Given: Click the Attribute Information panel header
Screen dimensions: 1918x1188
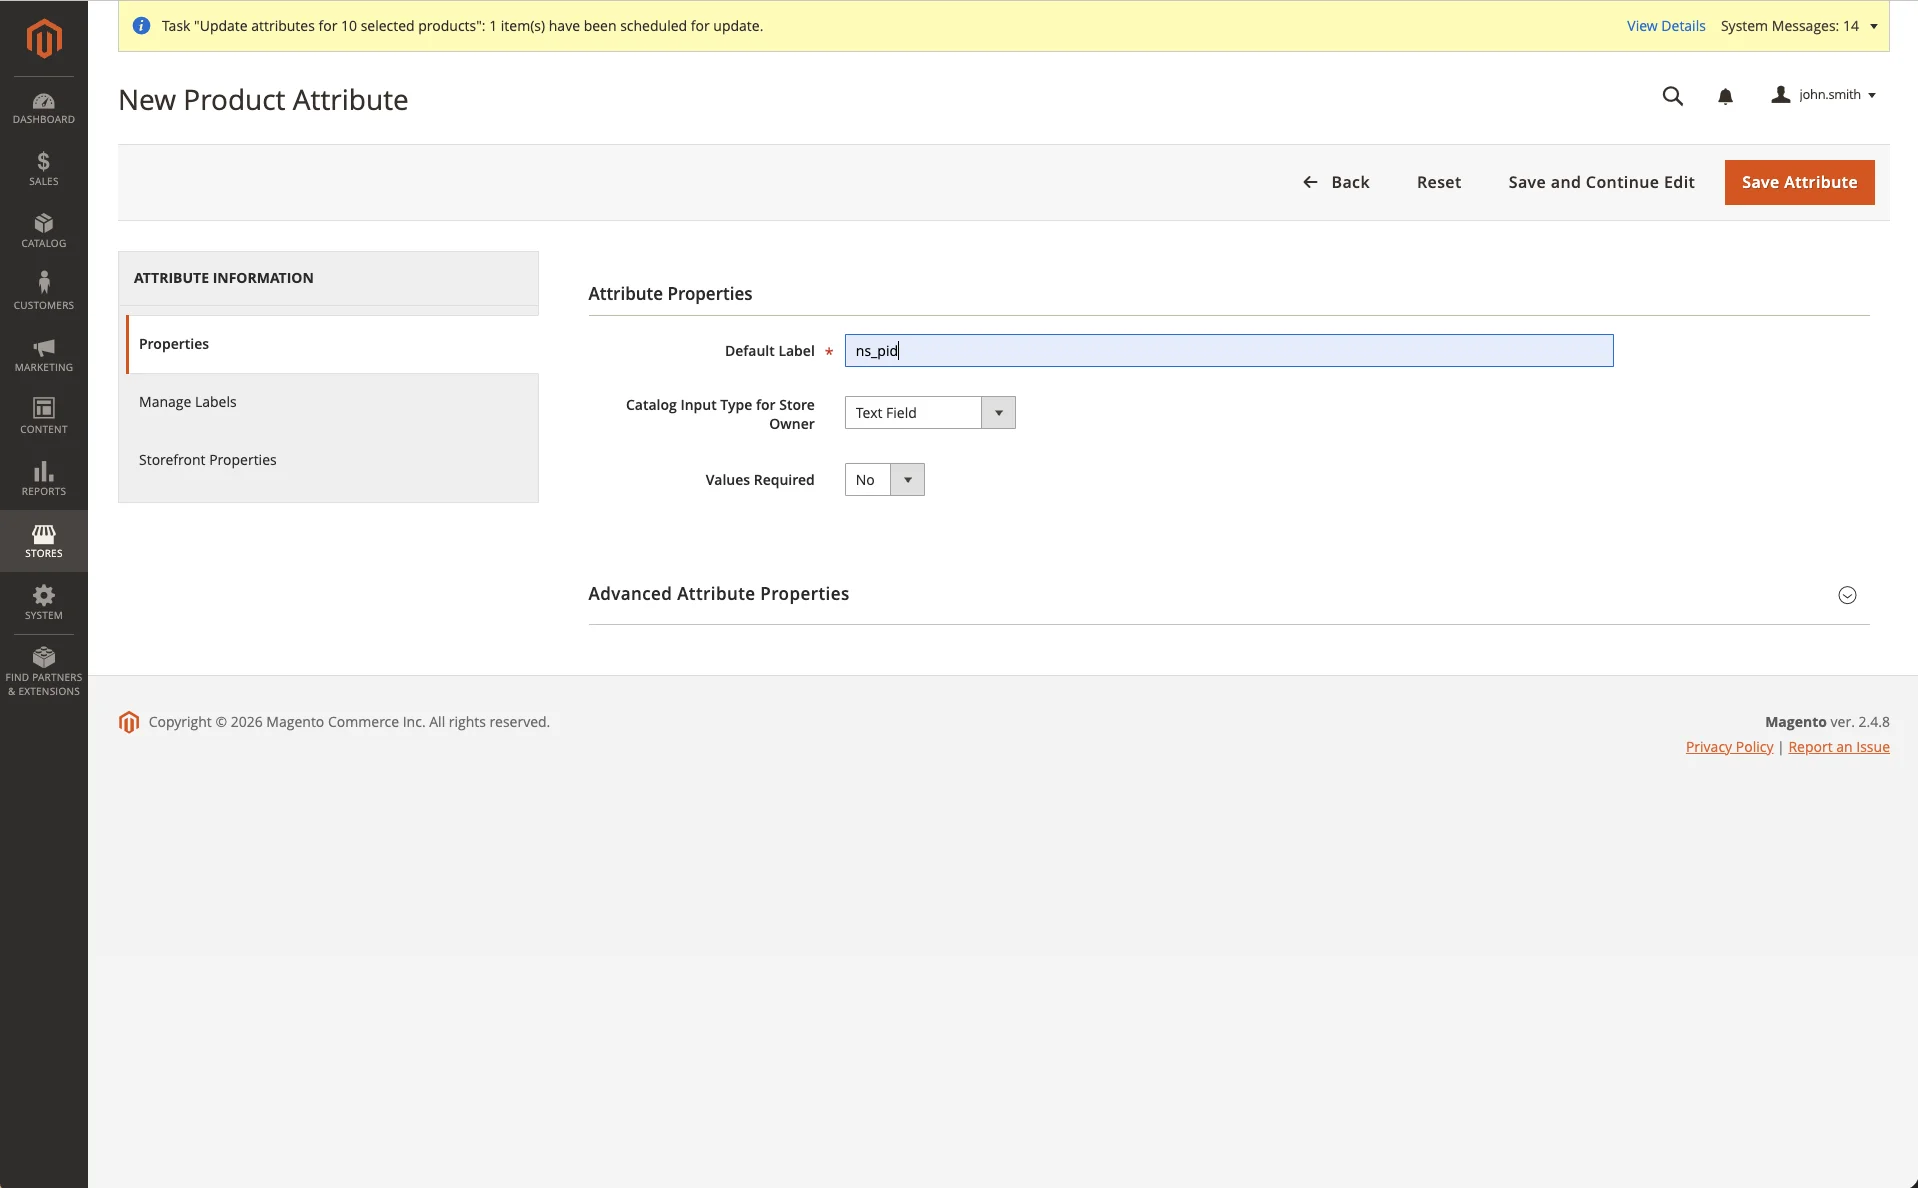Looking at the screenshot, I should point(328,278).
